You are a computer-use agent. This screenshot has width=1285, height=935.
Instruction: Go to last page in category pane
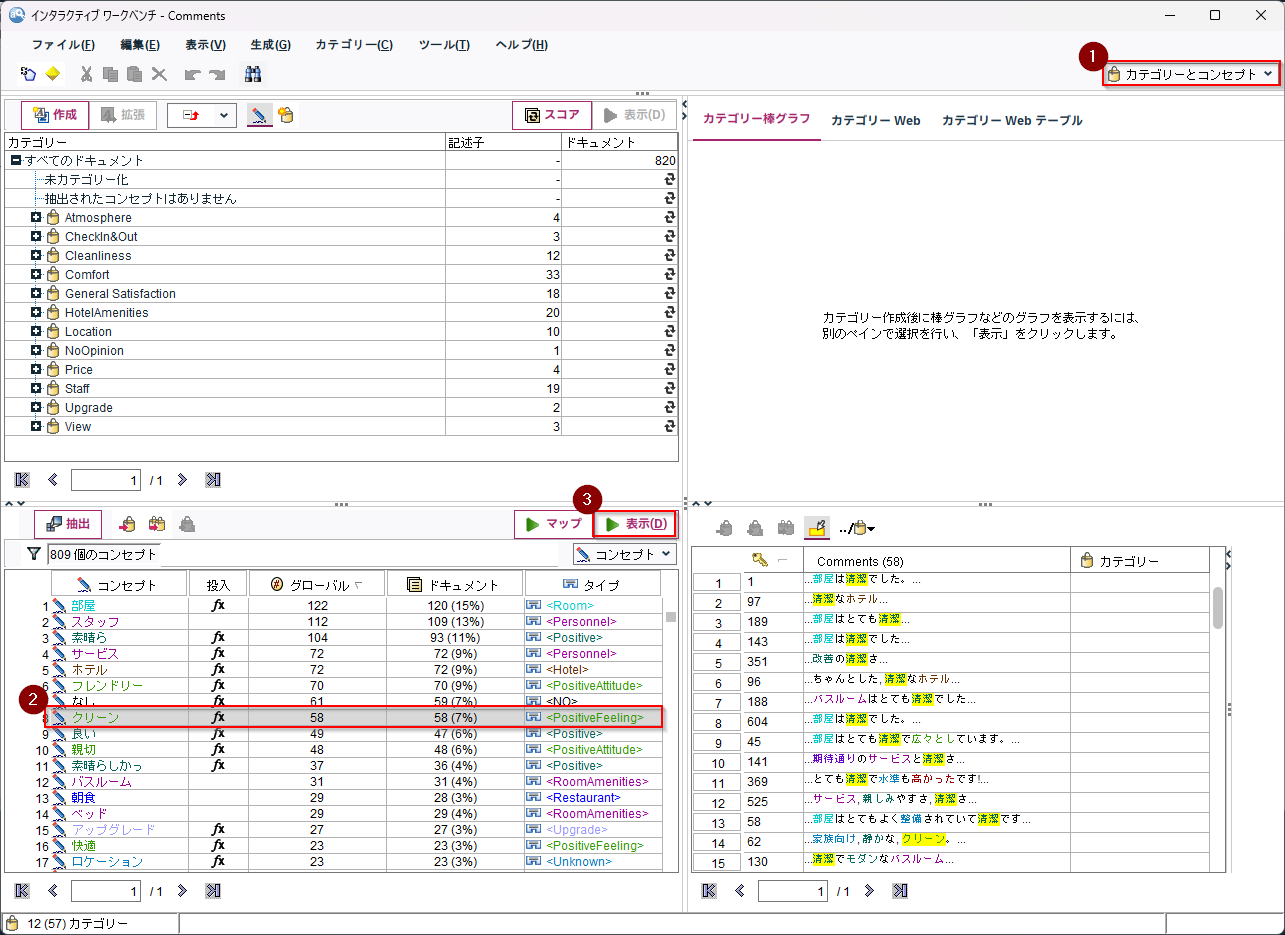pyautogui.click(x=213, y=480)
